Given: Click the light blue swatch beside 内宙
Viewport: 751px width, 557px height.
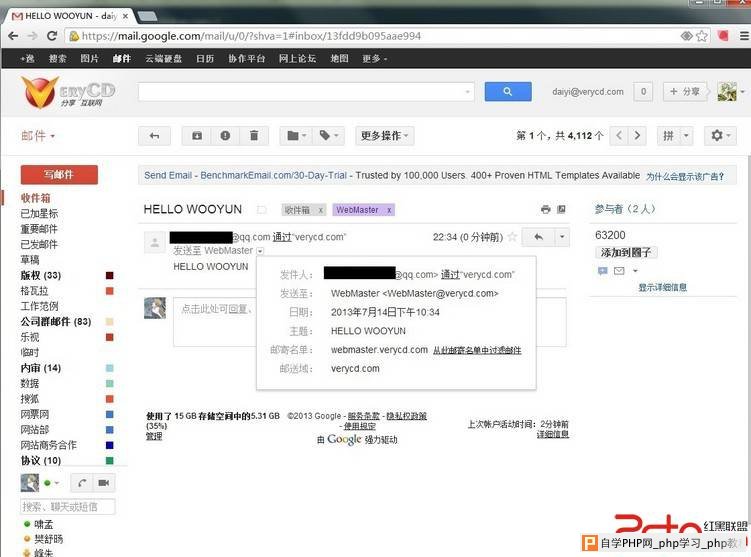Looking at the screenshot, I should click(110, 368).
